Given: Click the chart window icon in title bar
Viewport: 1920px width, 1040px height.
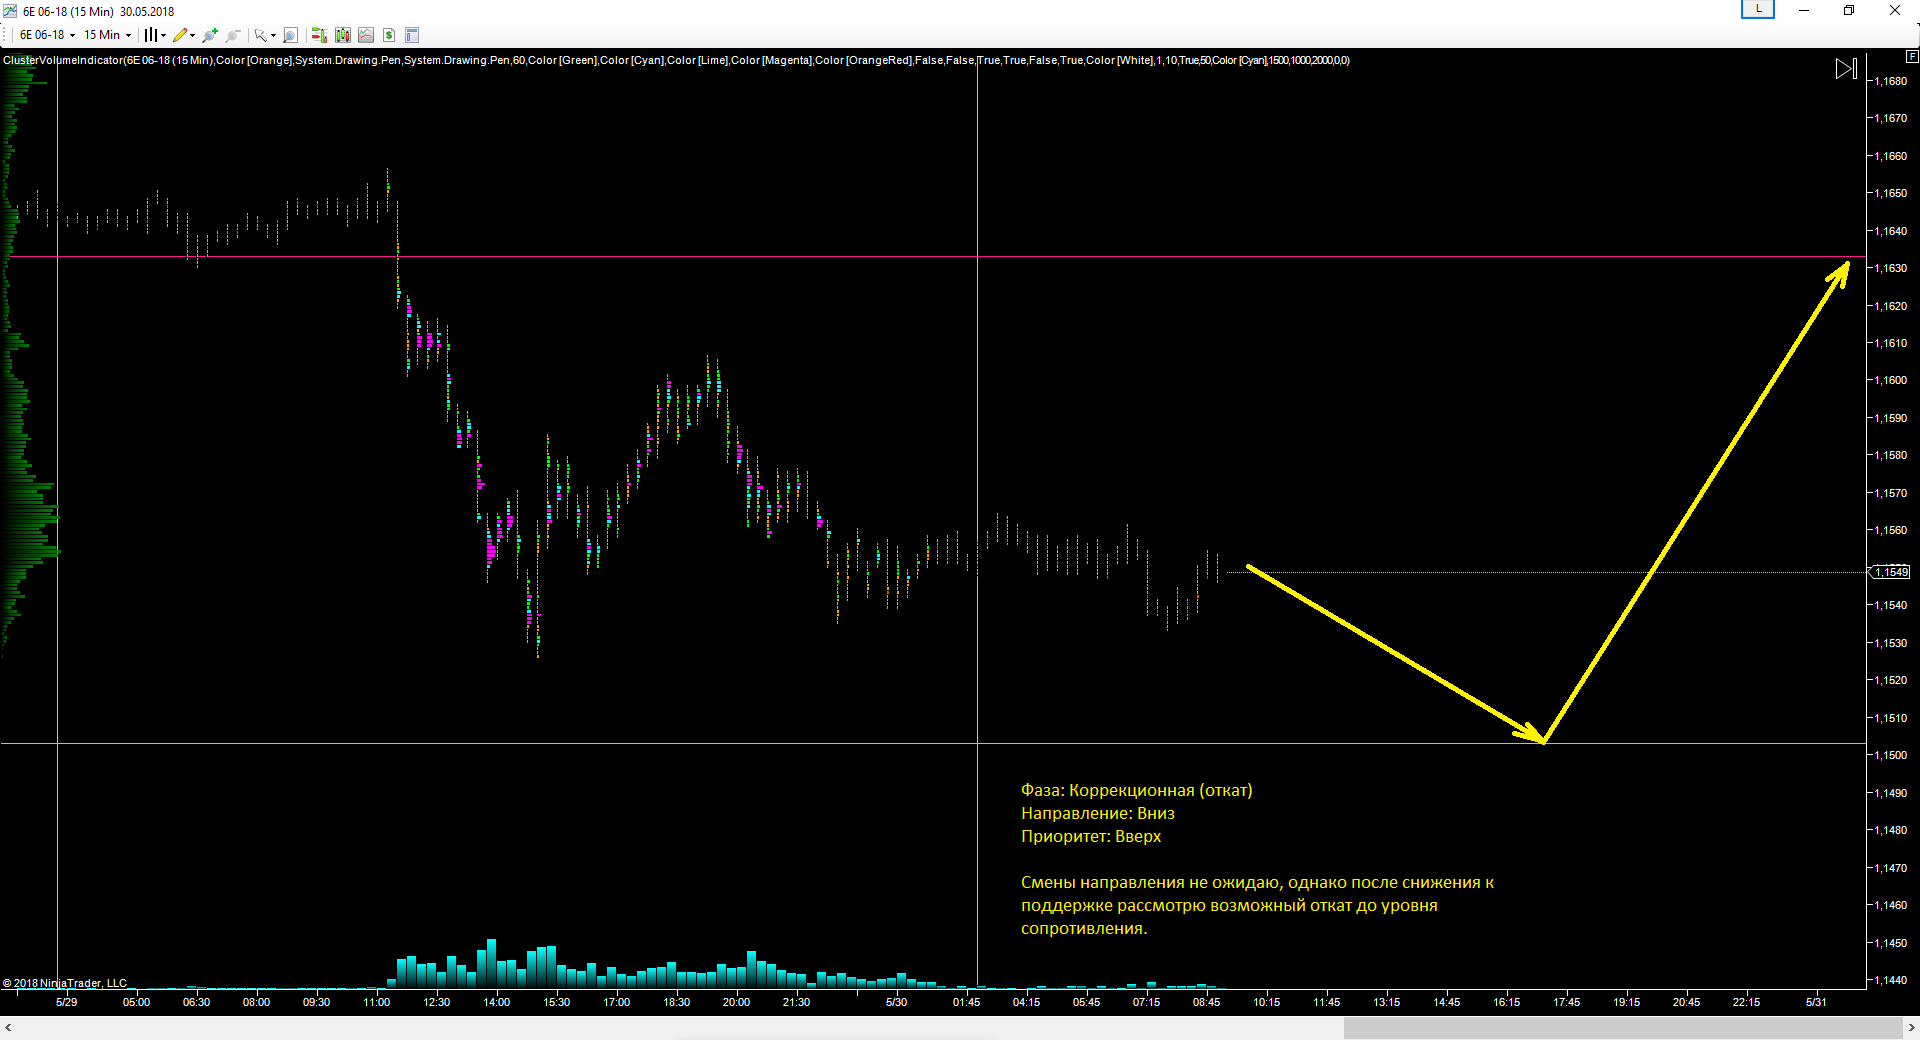Looking at the screenshot, I should coord(10,11).
